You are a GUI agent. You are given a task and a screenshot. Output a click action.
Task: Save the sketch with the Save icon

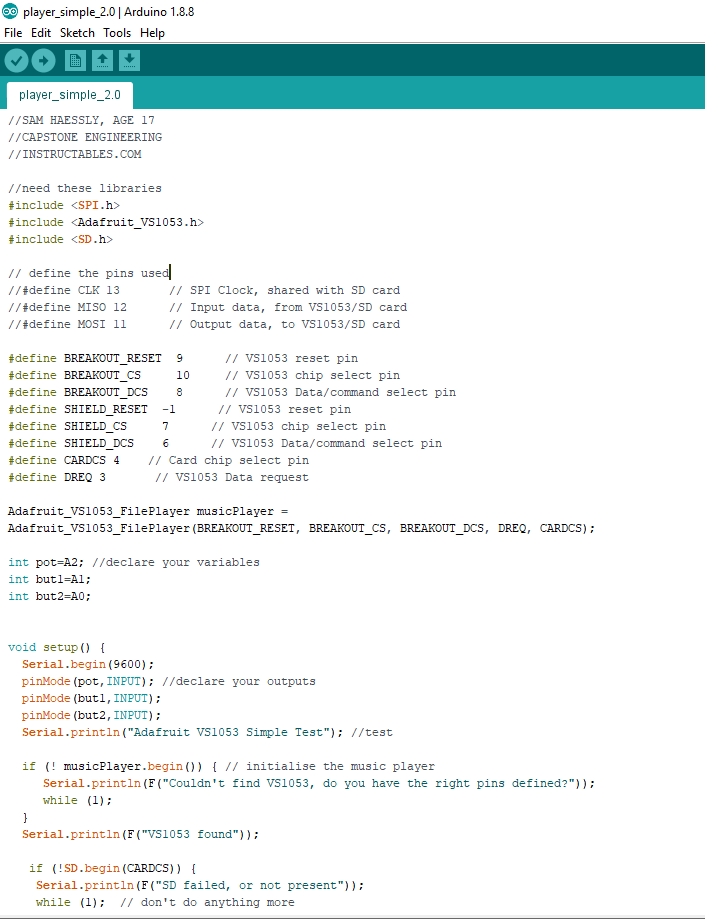(x=129, y=61)
